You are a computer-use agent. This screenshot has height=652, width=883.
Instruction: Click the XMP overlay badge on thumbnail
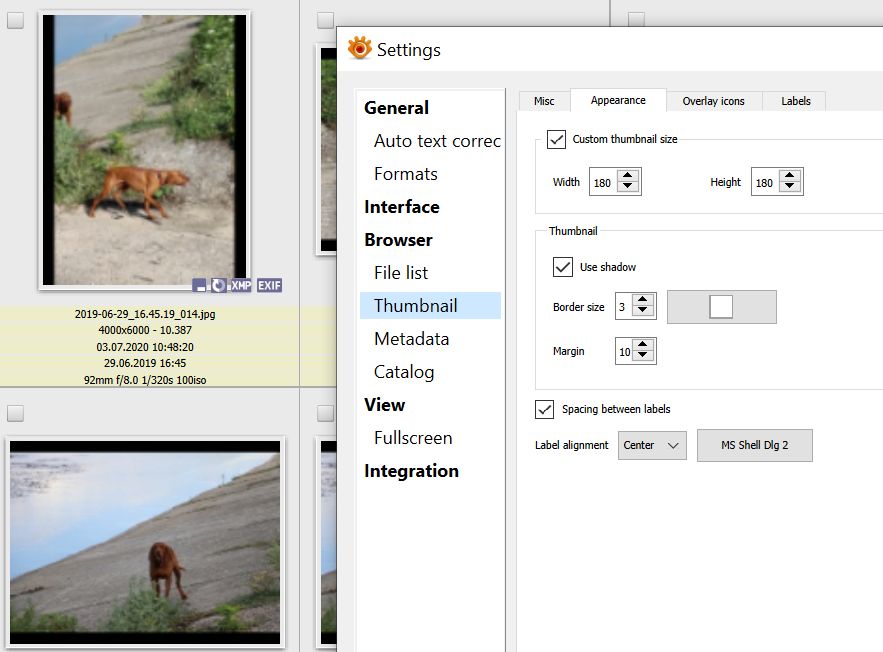tap(241, 286)
